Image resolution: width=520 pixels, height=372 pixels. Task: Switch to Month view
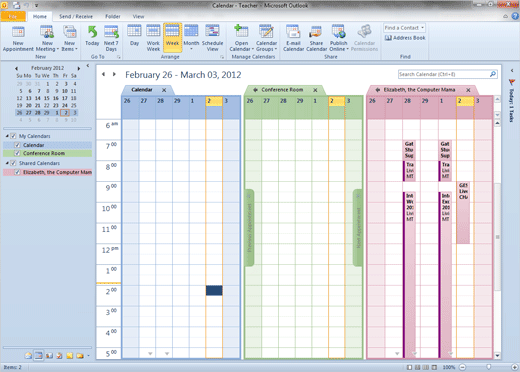tap(191, 38)
